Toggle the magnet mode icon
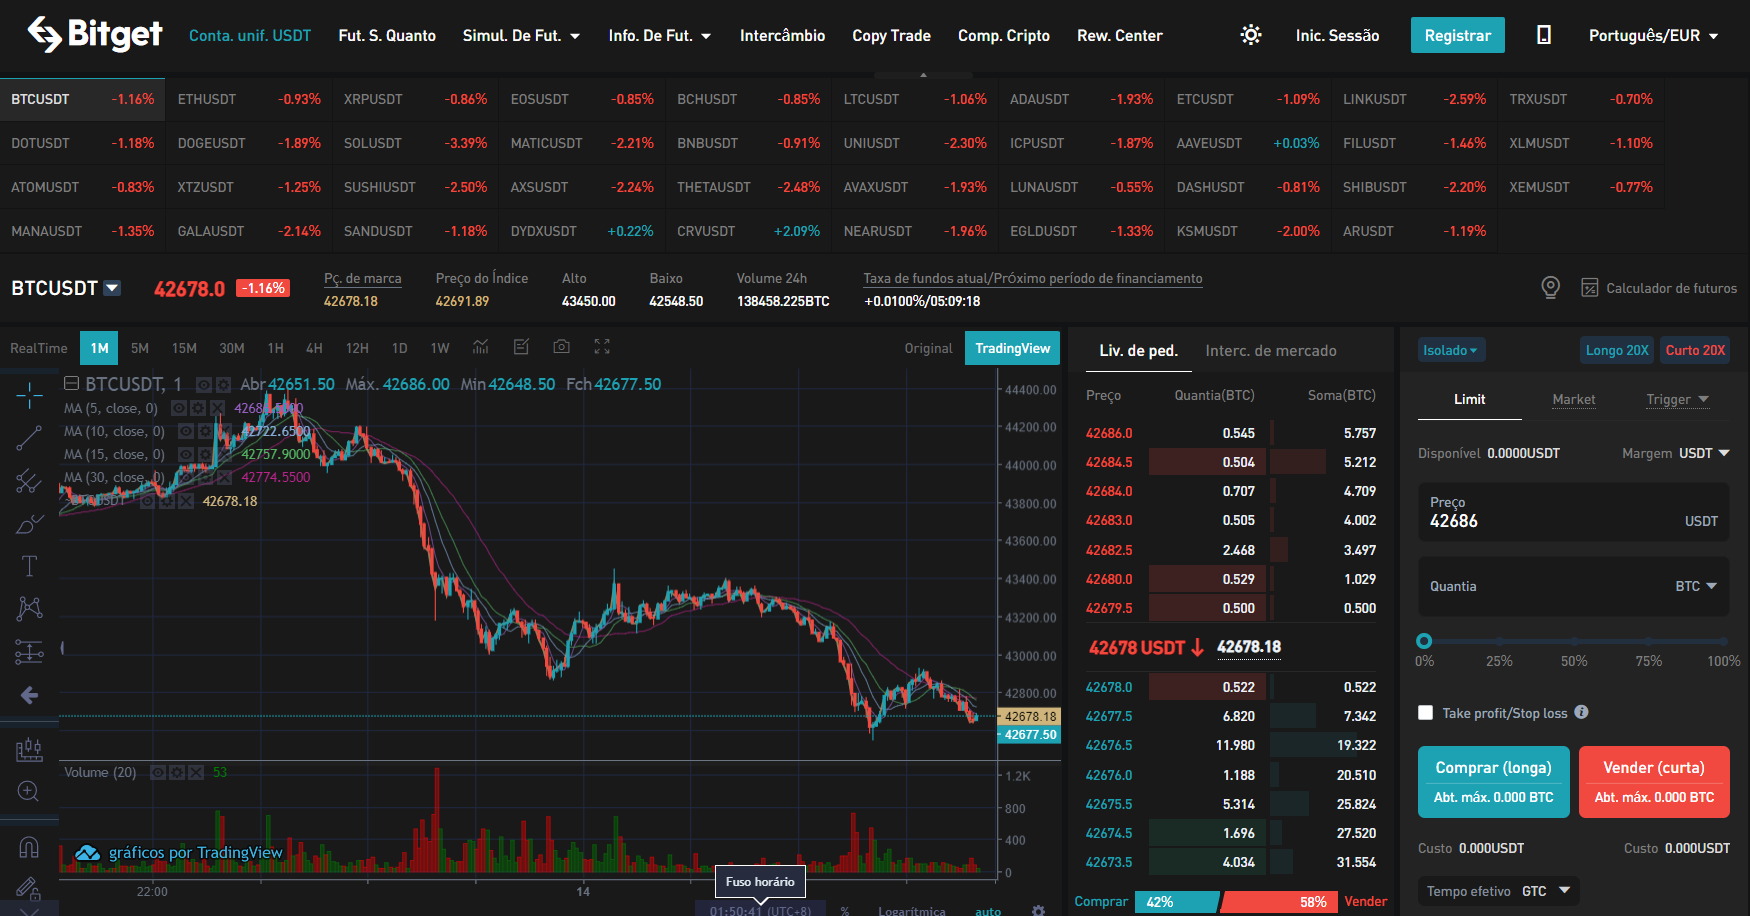1750x916 pixels. [29, 847]
